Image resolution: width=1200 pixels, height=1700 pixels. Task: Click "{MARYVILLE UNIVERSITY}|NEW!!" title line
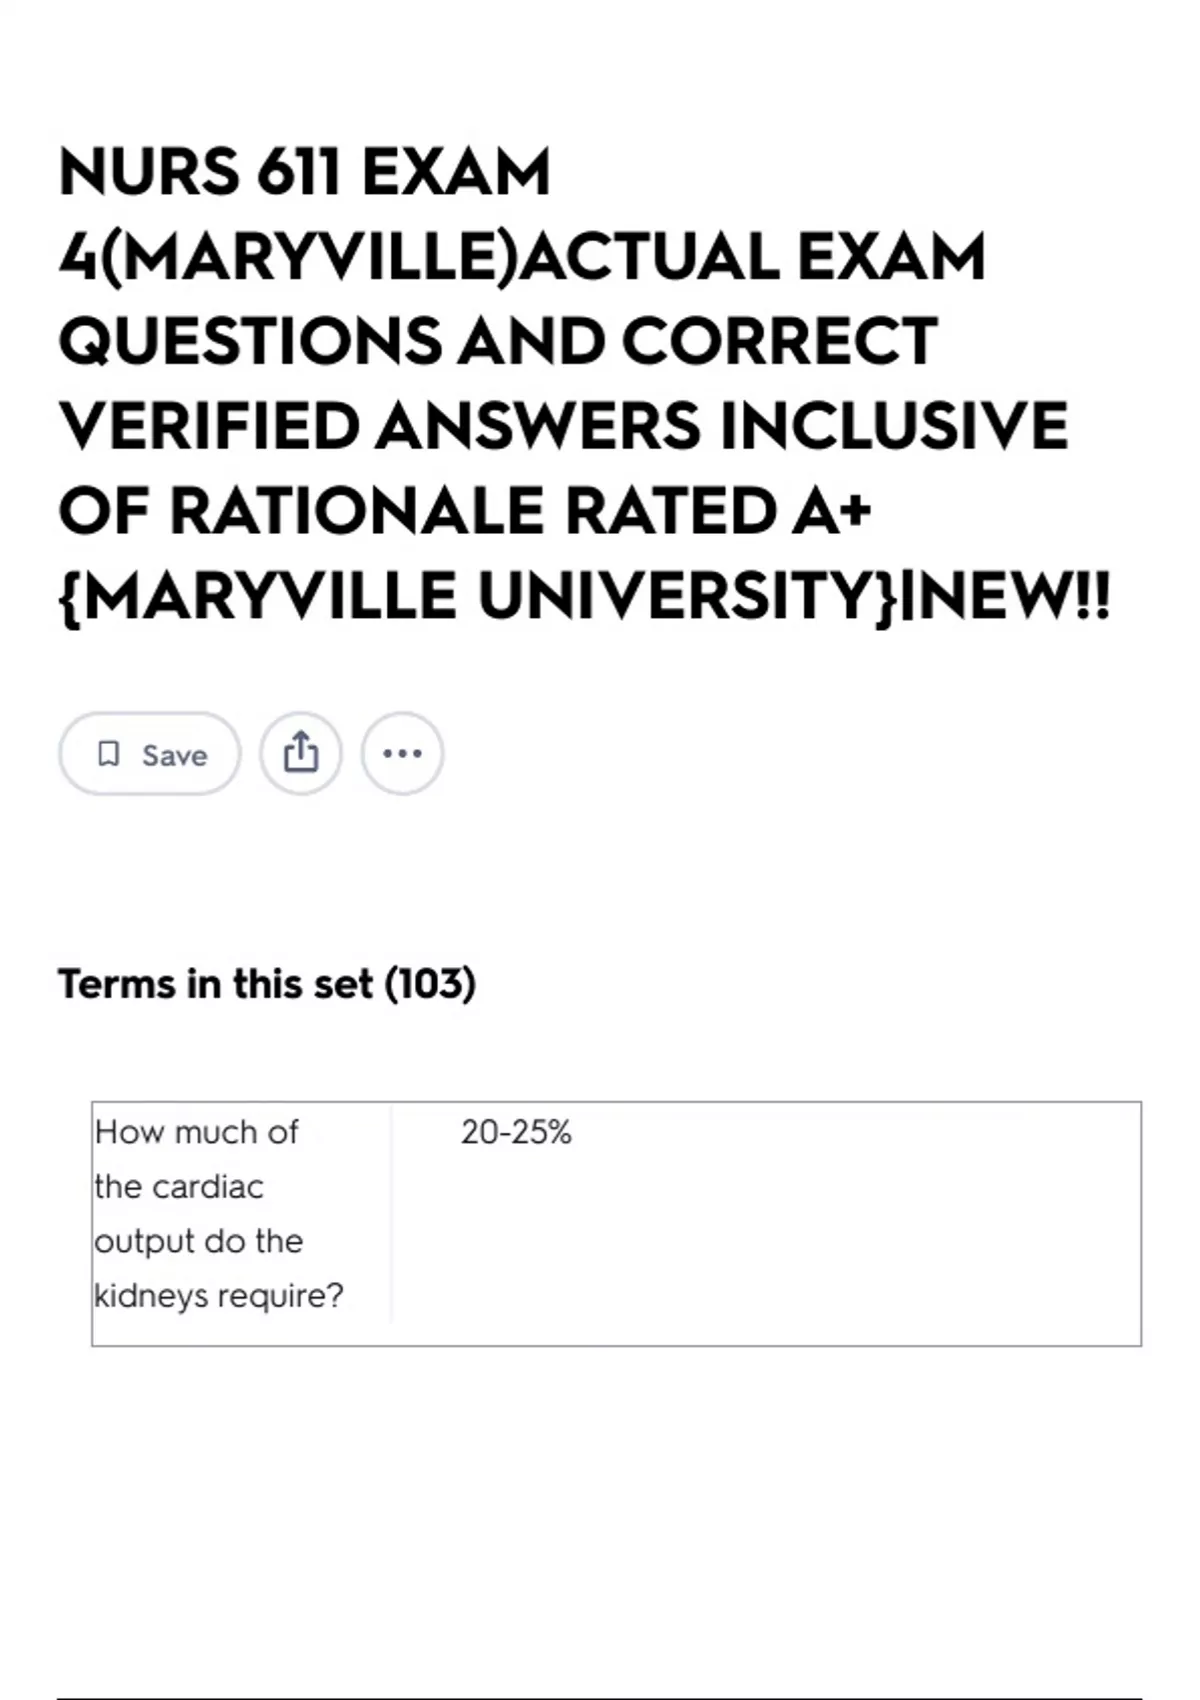(x=585, y=597)
